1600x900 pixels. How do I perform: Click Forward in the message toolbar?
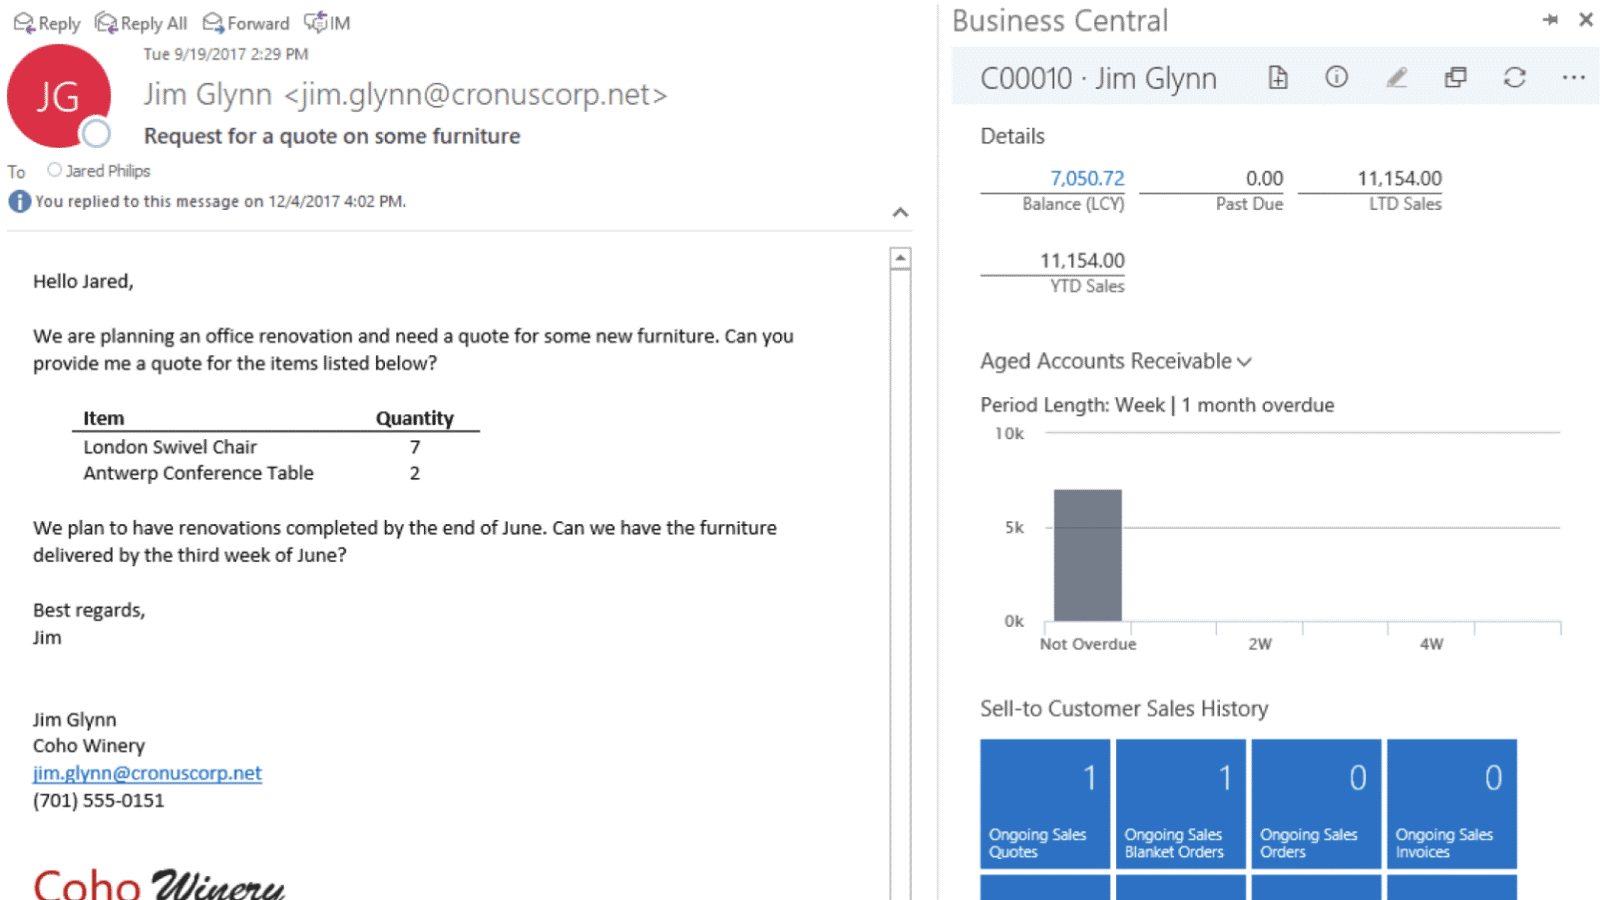tap(246, 23)
